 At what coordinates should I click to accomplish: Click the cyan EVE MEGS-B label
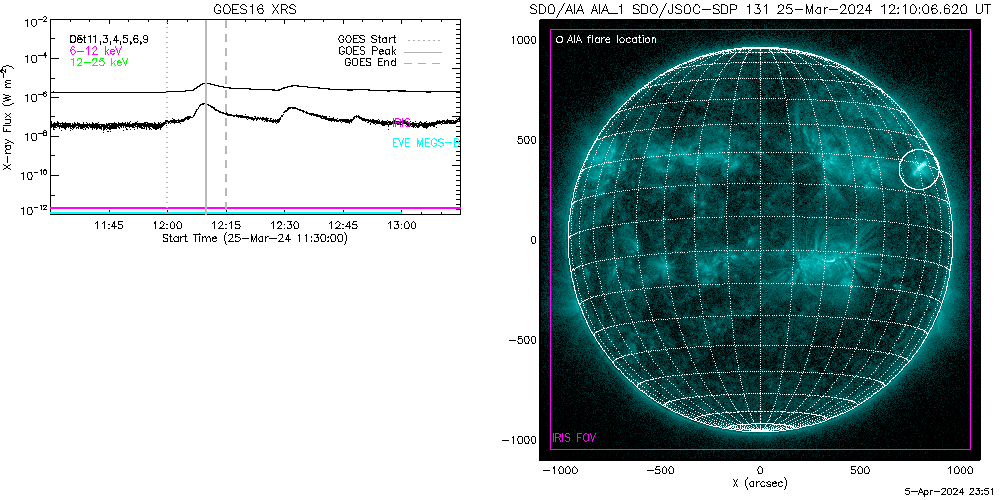425,144
